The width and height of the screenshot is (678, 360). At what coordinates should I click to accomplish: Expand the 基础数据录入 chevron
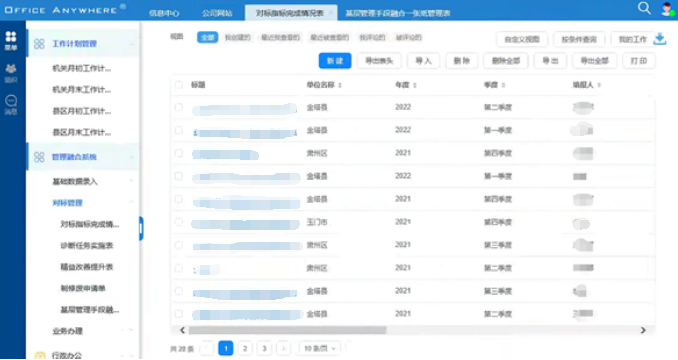[131, 182]
